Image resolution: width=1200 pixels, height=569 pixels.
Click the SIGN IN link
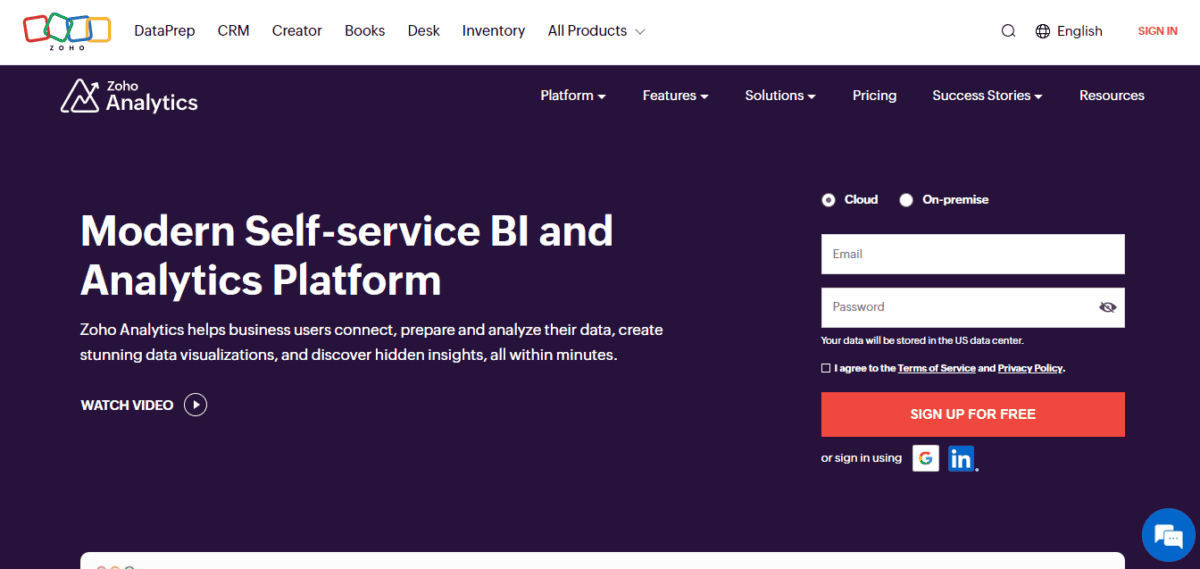(1157, 31)
